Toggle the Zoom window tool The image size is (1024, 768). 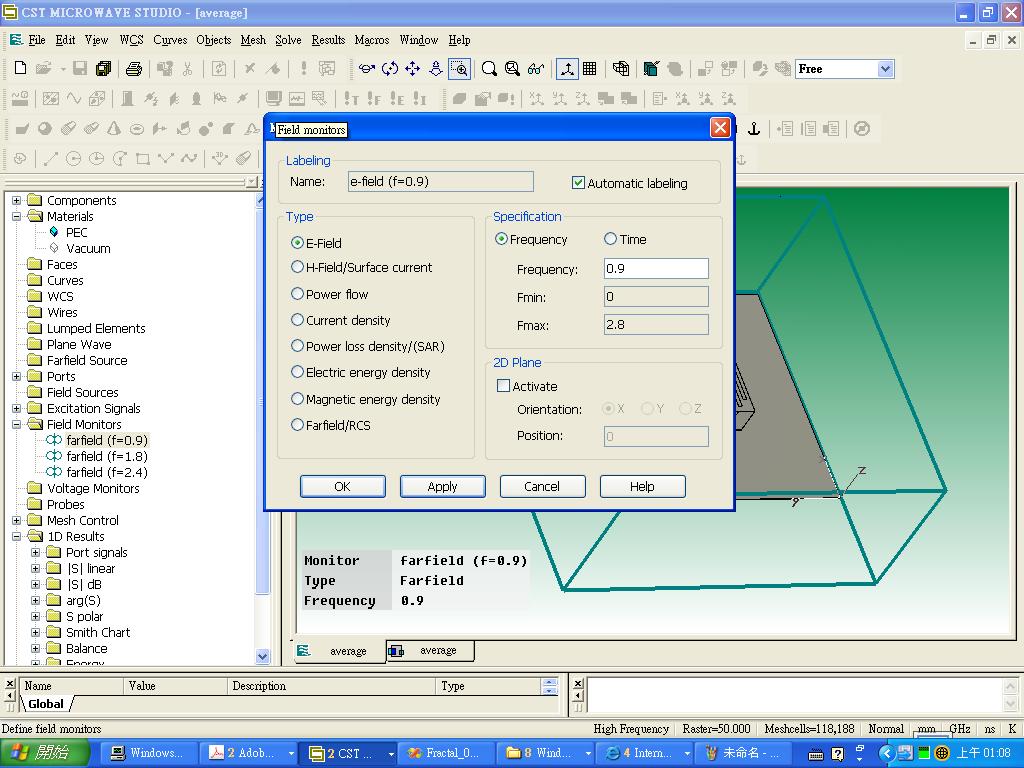coord(460,68)
